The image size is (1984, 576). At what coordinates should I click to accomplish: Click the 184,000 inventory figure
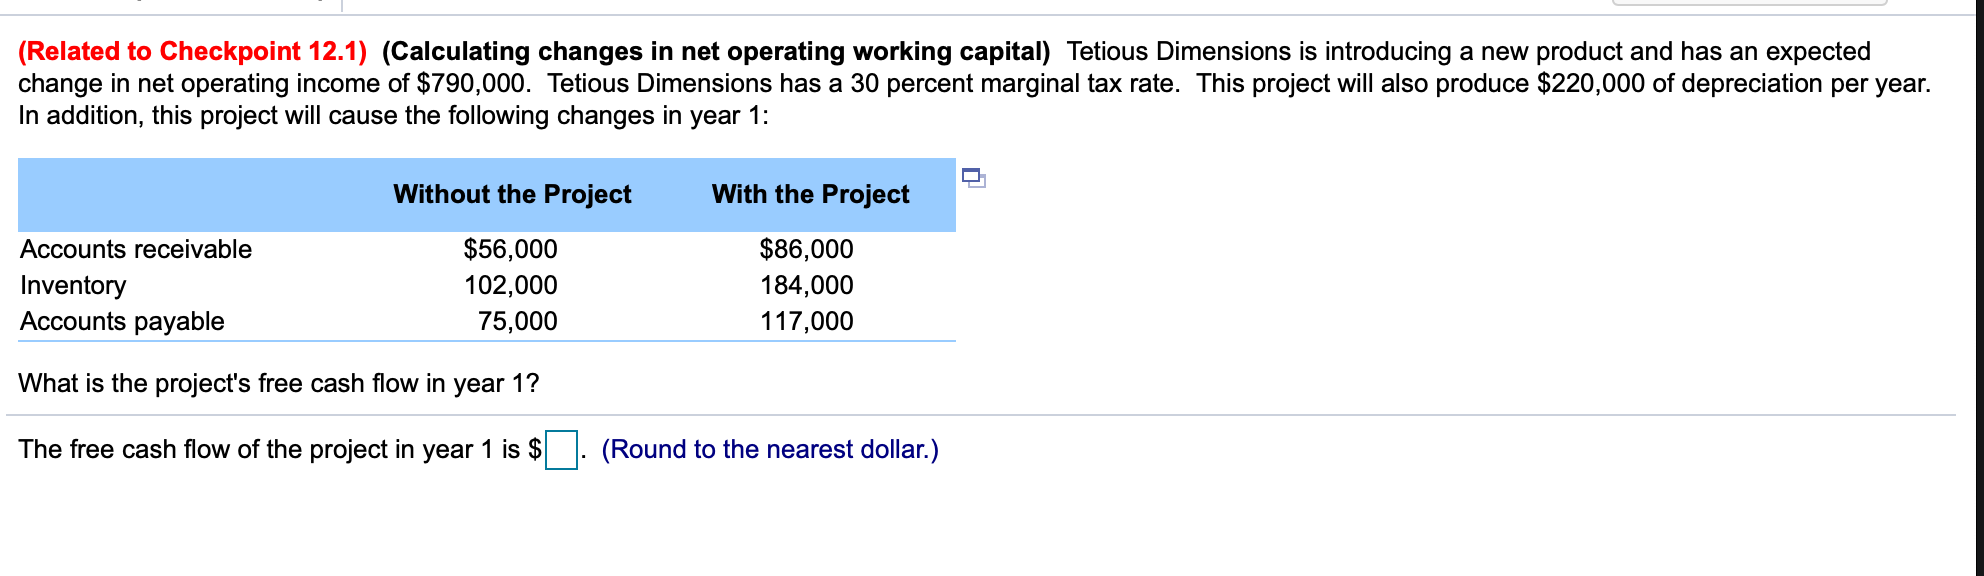point(807,285)
